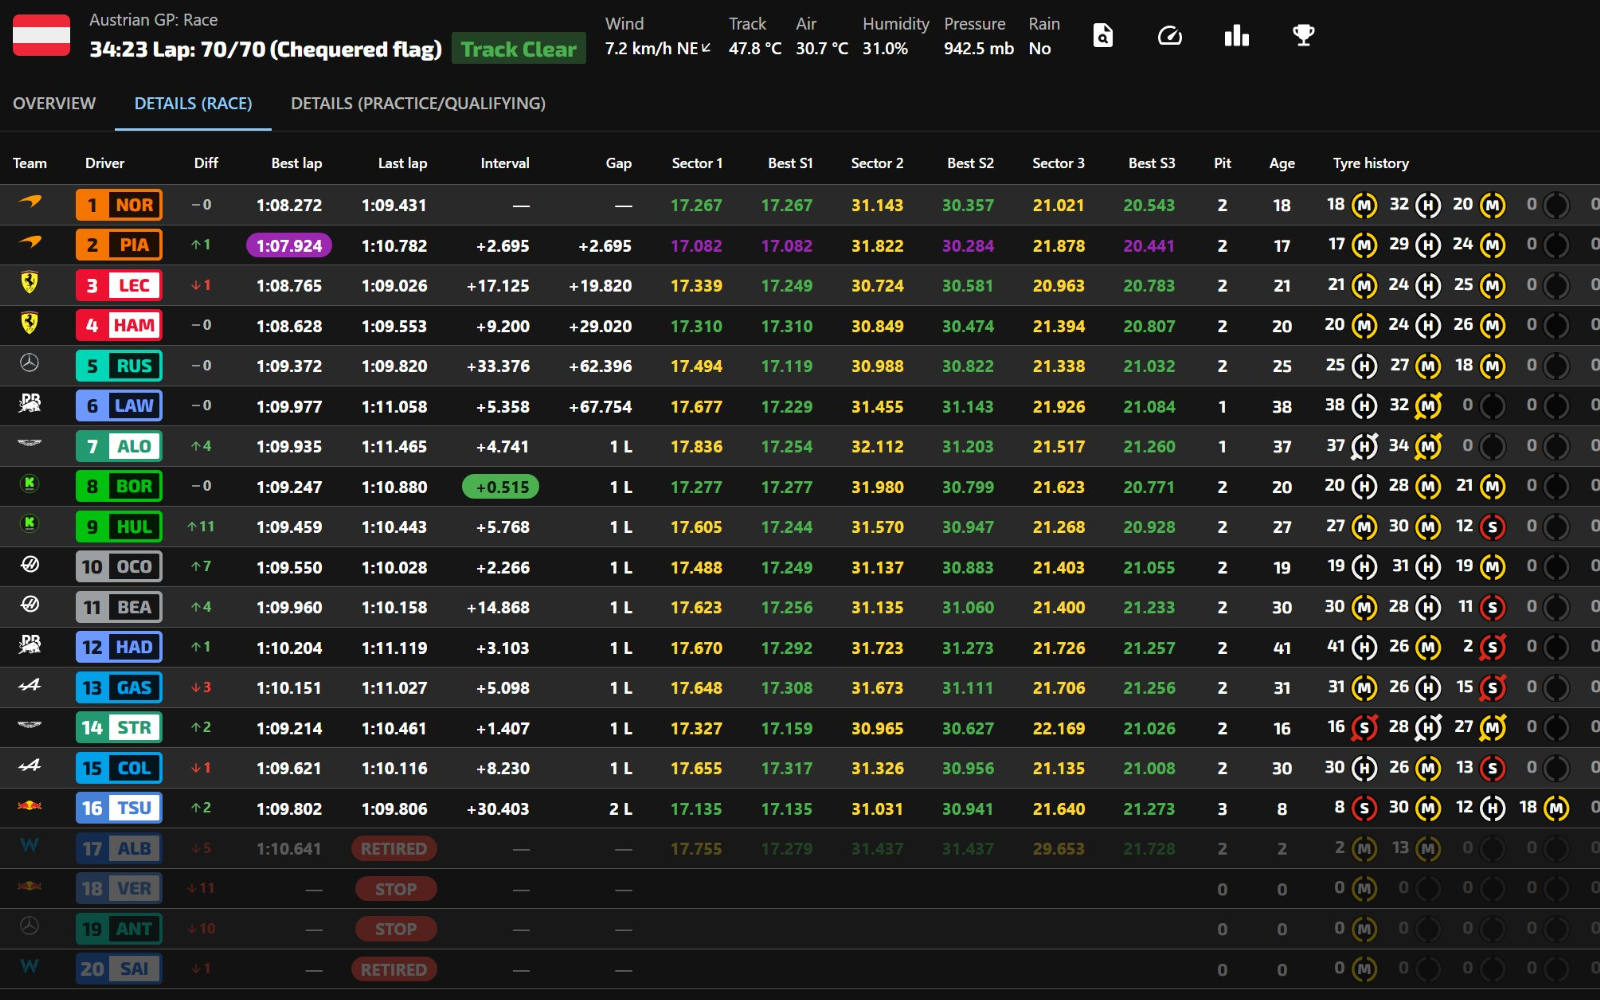Click the green +0.515 interval for BOR
1600x1000 pixels.
pos(501,487)
